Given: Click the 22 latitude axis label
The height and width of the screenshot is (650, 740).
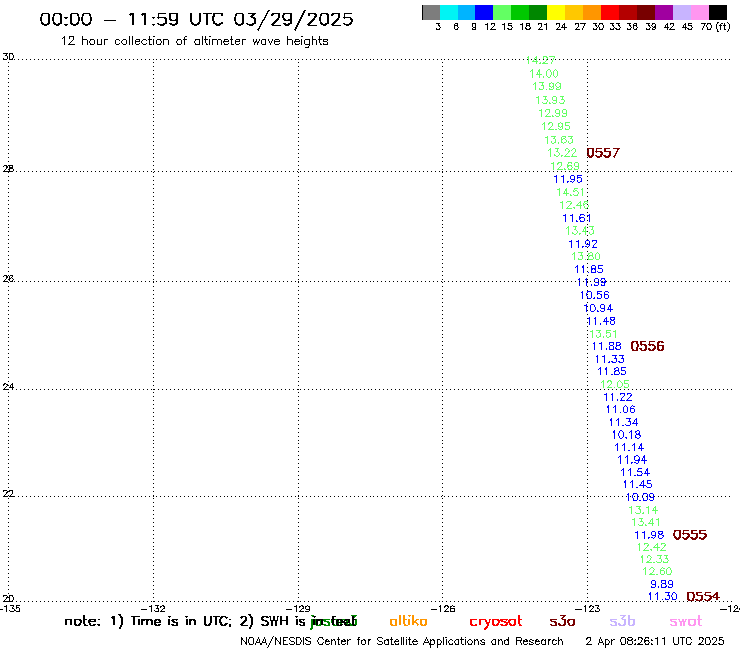Looking at the screenshot, I should (8, 494).
